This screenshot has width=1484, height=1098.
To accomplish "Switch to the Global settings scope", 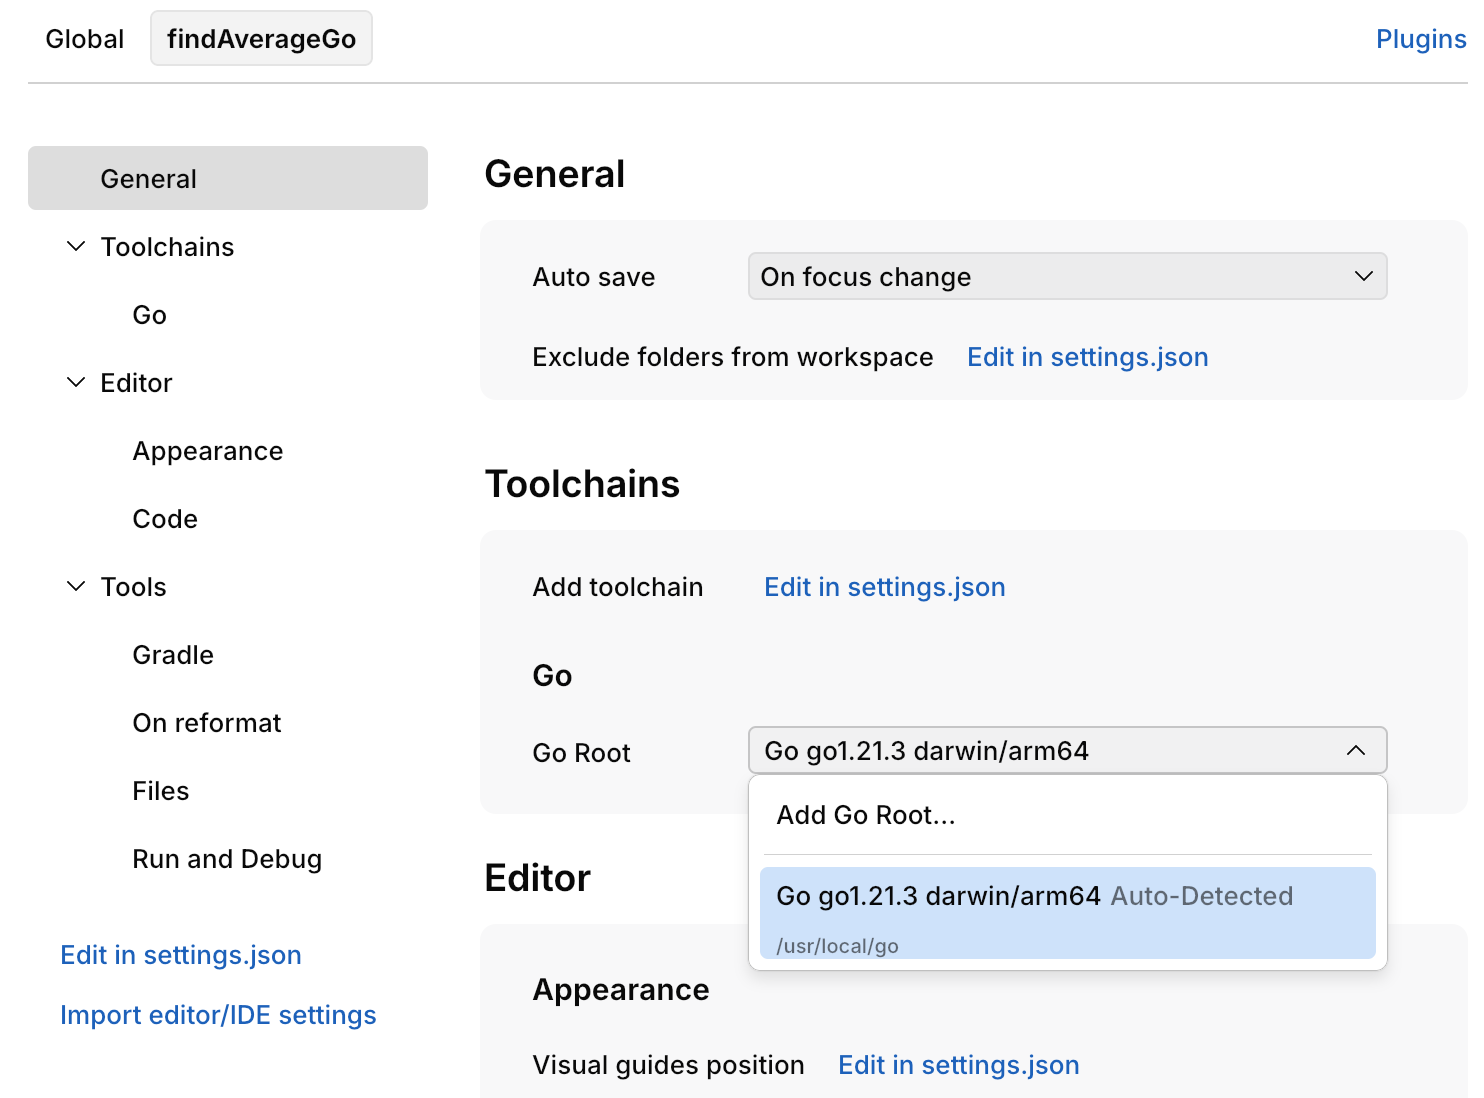I will [x=84, y=38].
